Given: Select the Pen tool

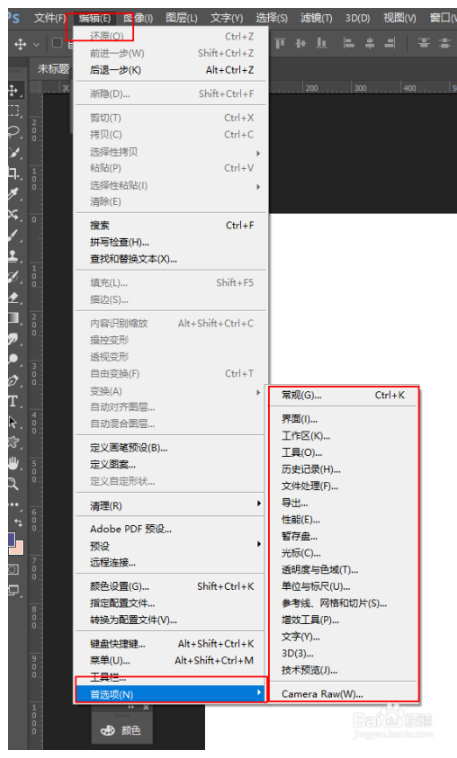Looking at the screenshot, I should [x=14, y=380].
